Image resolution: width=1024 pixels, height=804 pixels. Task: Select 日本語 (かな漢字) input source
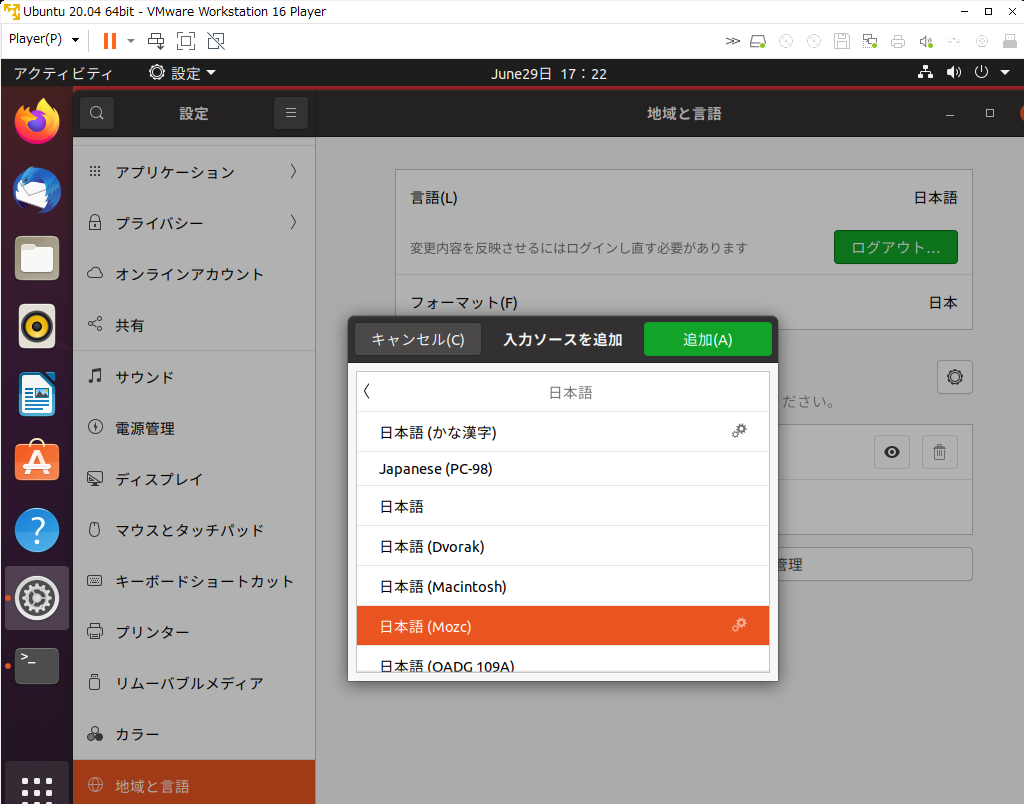pos(562,432)
